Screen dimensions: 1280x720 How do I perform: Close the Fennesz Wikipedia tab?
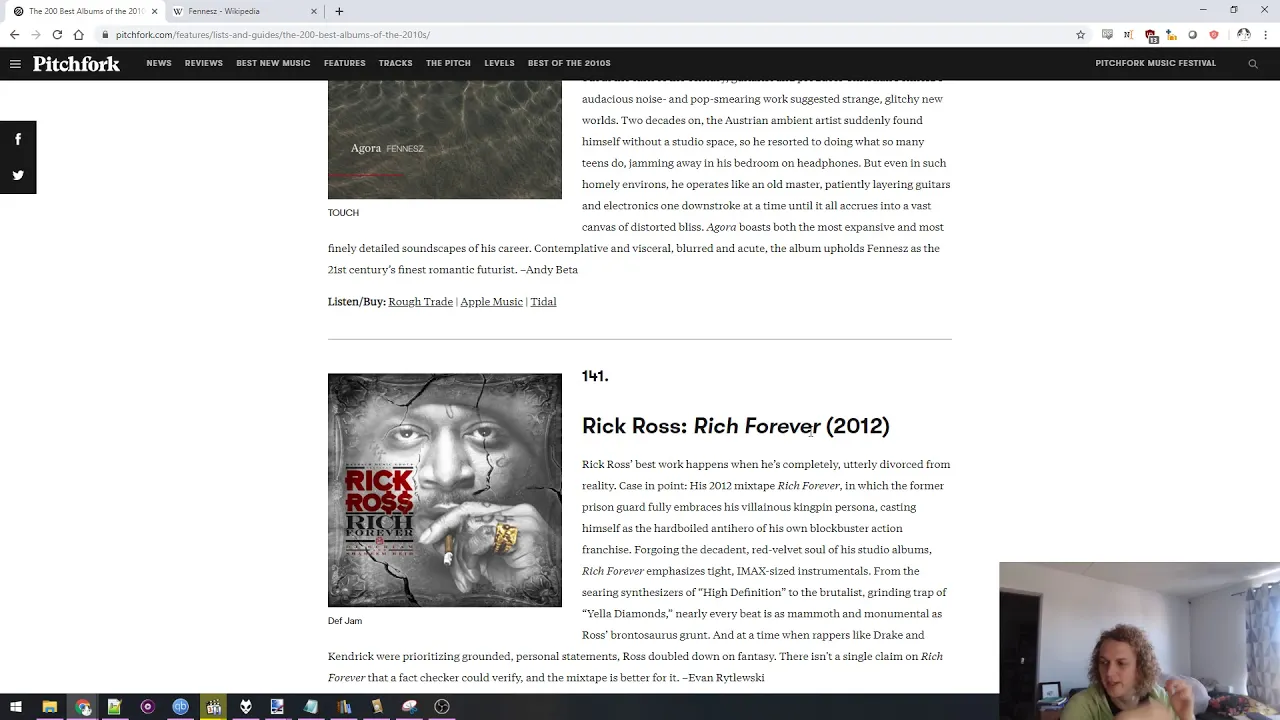(x=314, y=11)
